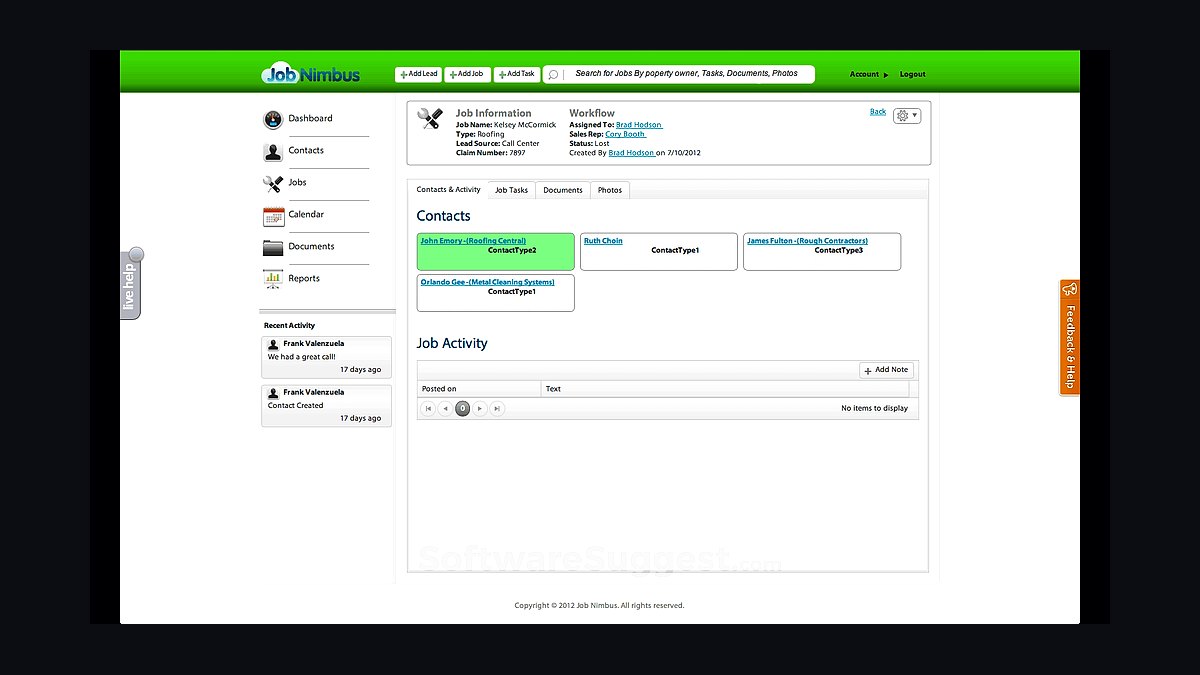Click the search magnifier icon
This screenshot has height=675, width=1200.
553,74
